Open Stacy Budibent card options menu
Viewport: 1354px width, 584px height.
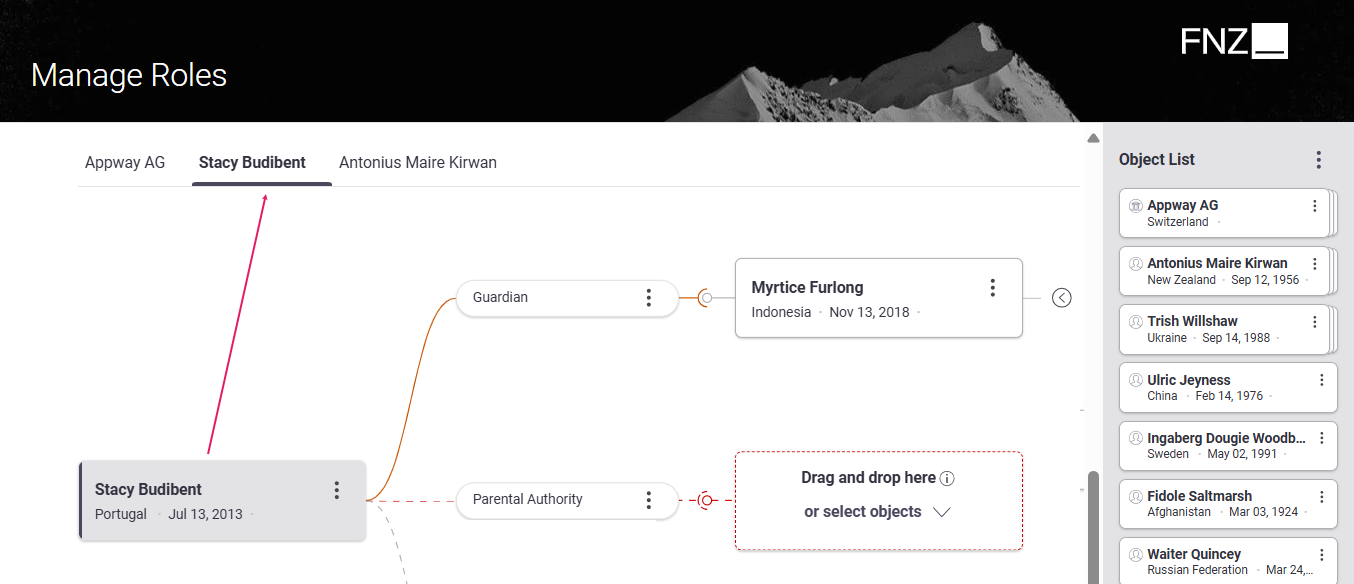[x=336, y=490]
